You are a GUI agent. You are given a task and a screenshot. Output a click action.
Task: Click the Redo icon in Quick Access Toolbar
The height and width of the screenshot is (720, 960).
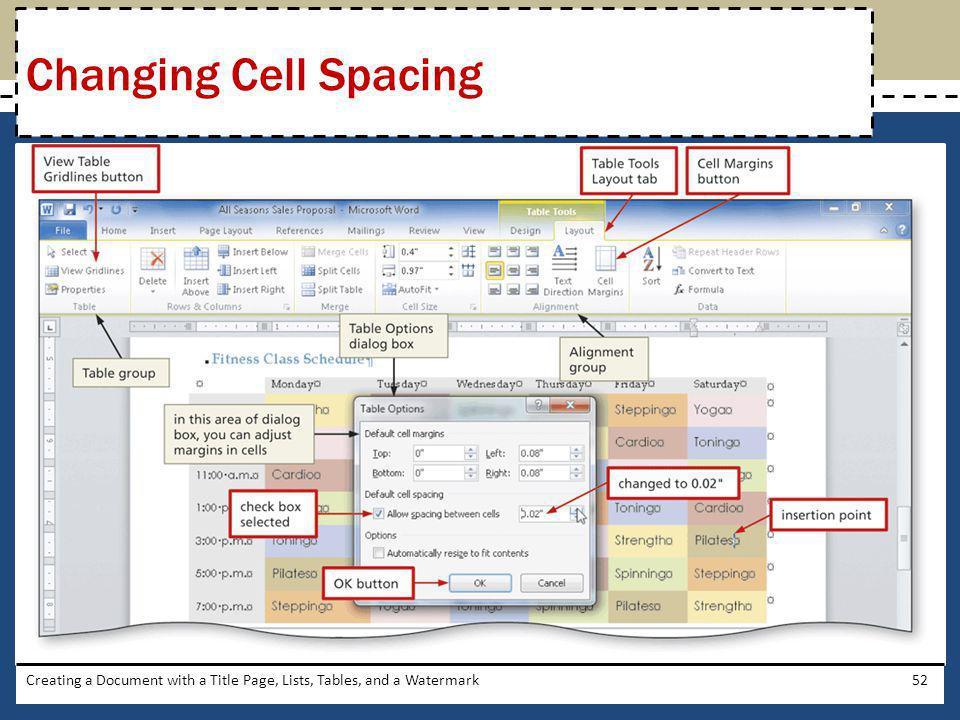(116, 209)
